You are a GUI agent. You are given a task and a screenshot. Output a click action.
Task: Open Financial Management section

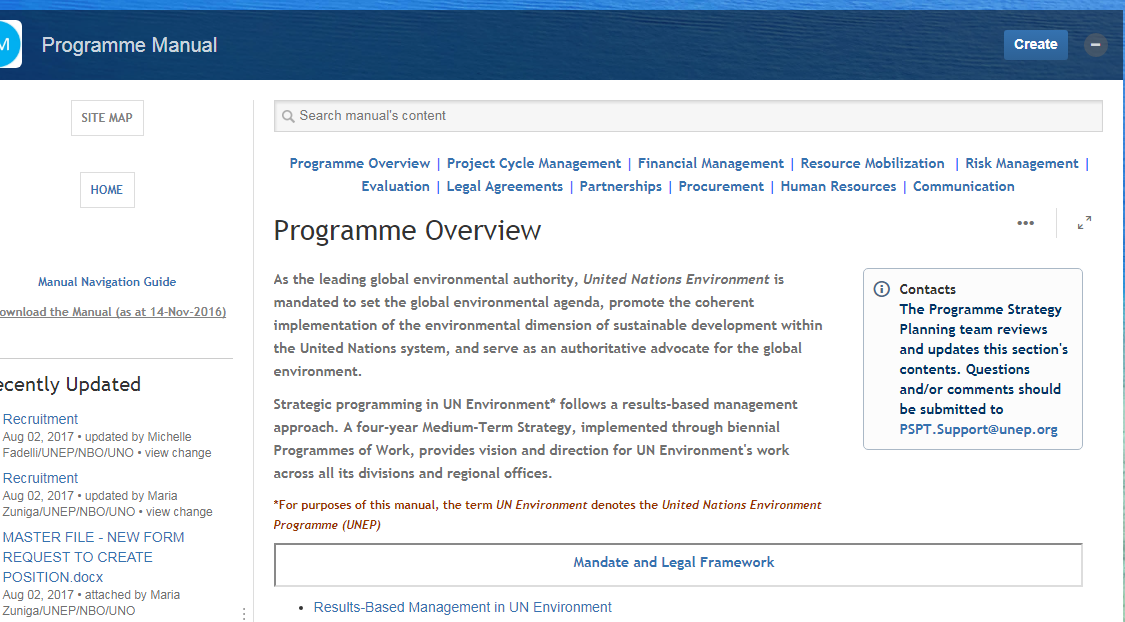click(x=710, y=164)
